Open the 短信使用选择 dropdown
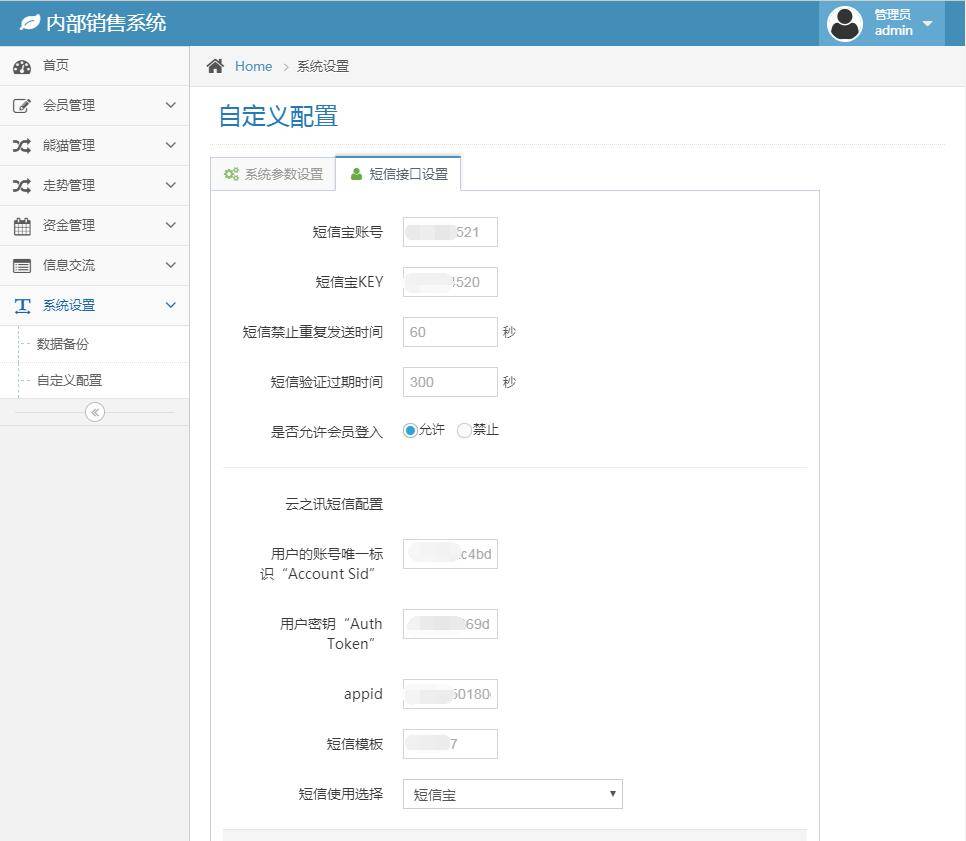Viewport: 966px width, 841px height. point(512,795)
